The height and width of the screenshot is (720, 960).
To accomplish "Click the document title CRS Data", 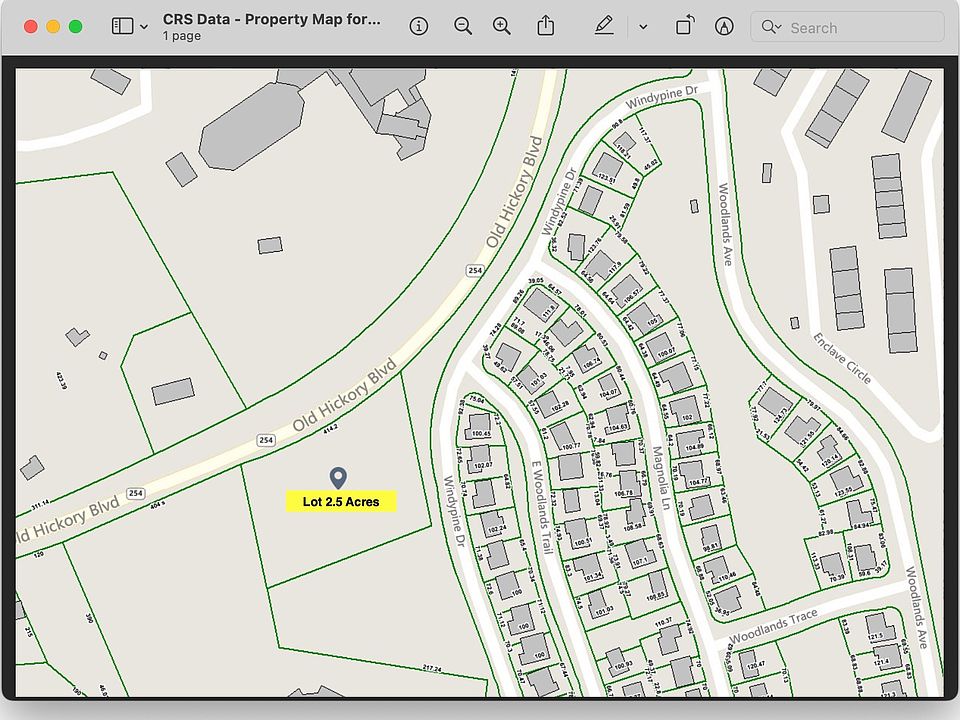I will pyautogui.click(x=272, y=19).
